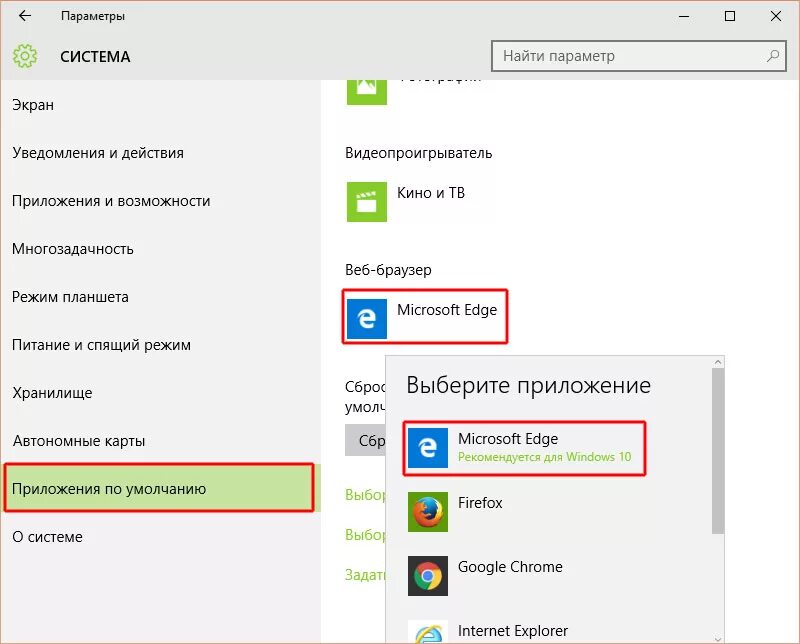Click Кино и ТВ default video player
Image resolution: width=800 pixels, height=644 pixels.
(x=431, y=193)
